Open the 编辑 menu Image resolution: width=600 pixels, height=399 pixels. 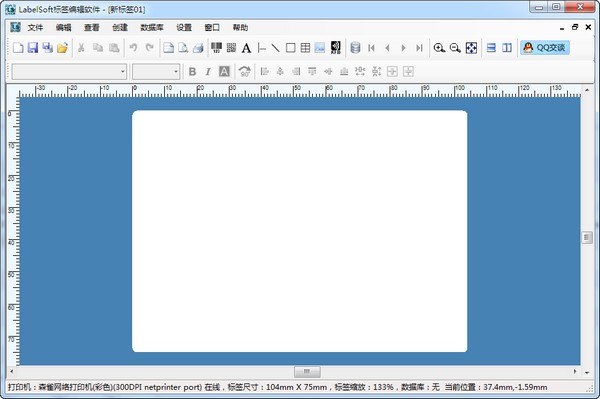64,28
